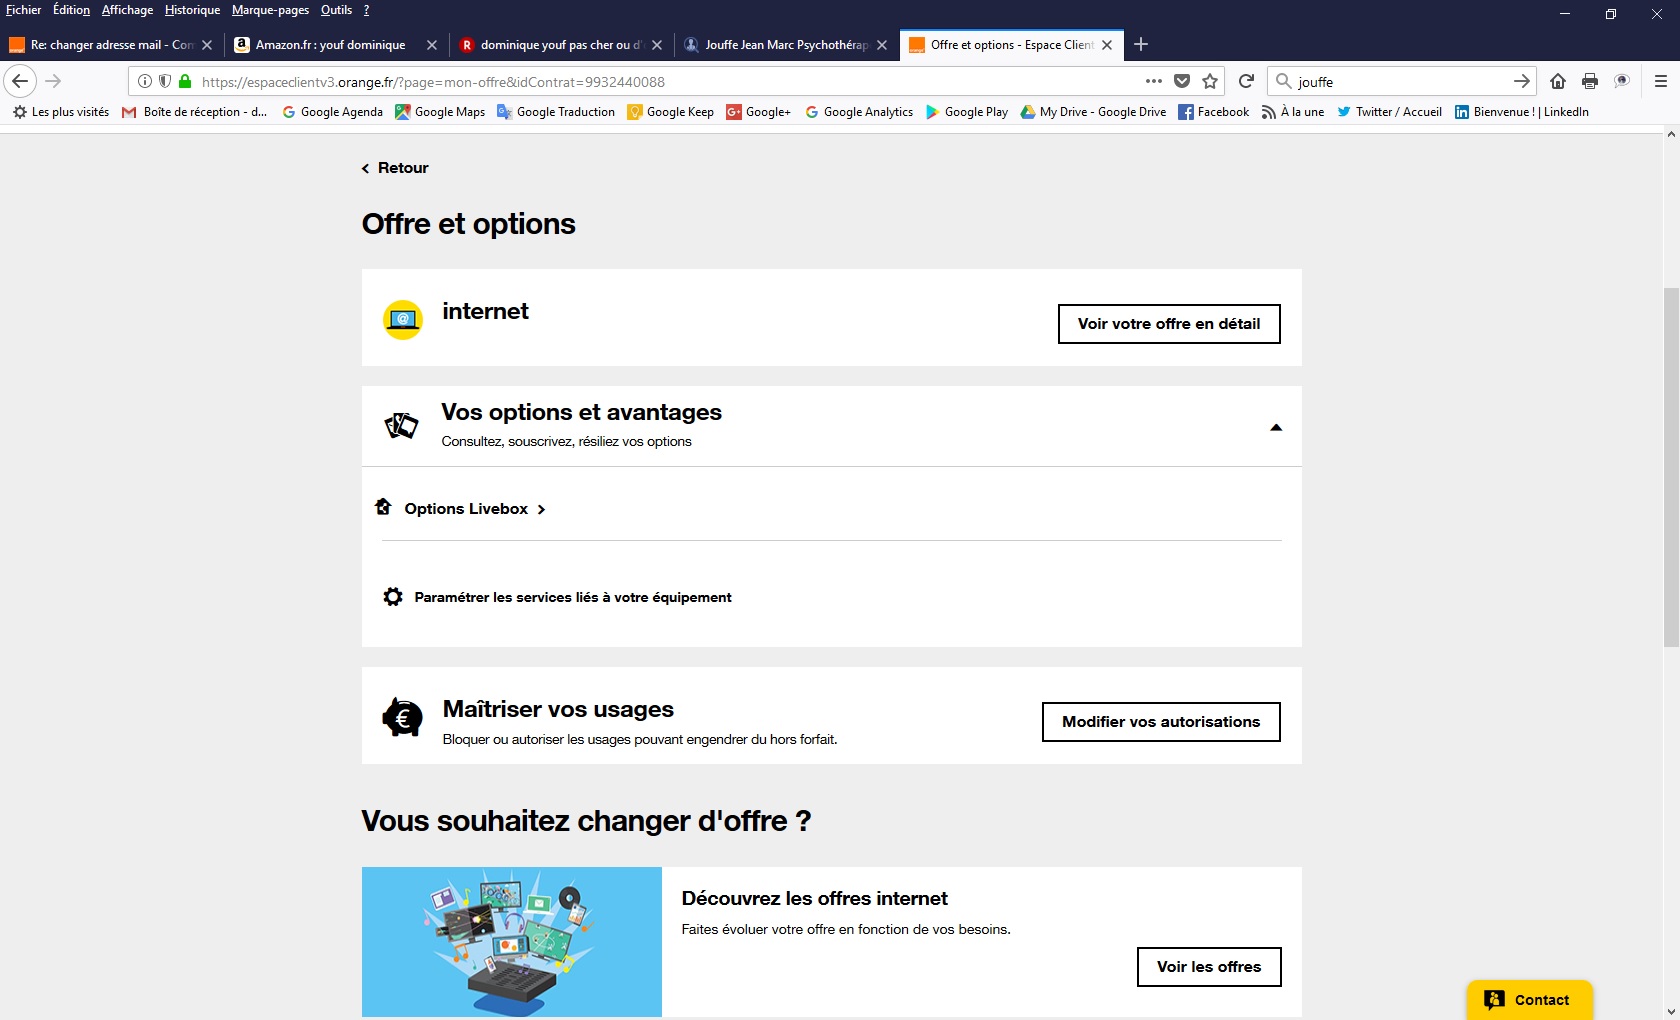Image resolution: width=1680 pixels, height=1020 pixels.
Task: Open 'Paramétrer les services liés à votre équipement'
Action: point(573,597)
